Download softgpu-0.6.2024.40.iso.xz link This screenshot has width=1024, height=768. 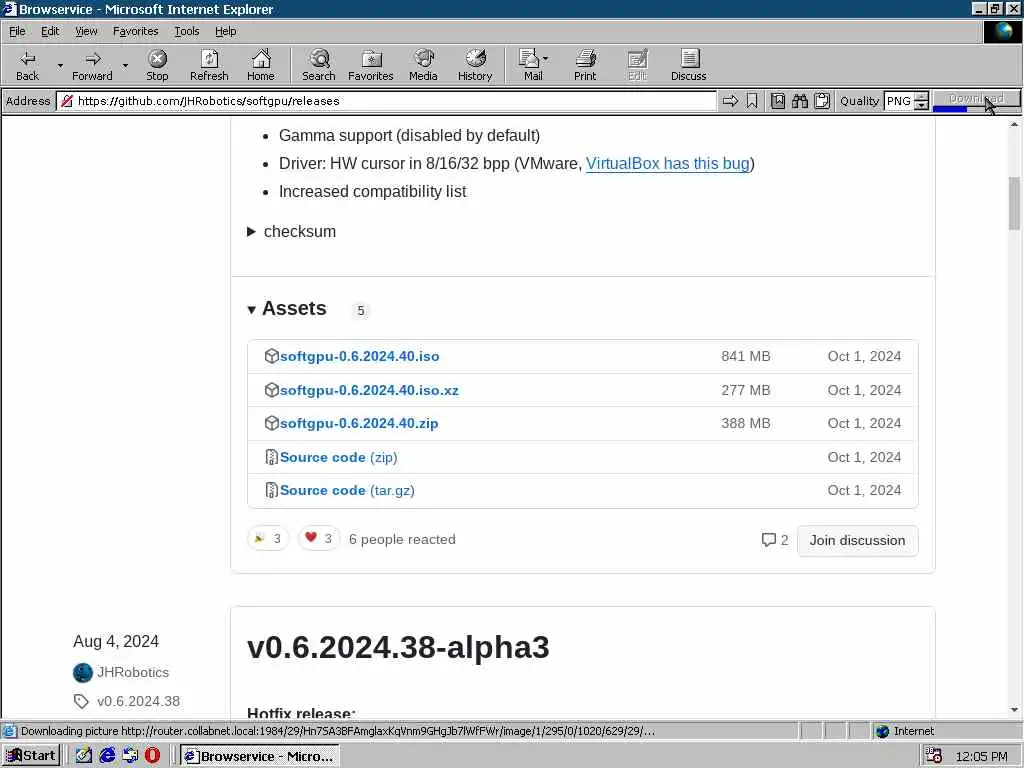369,390
